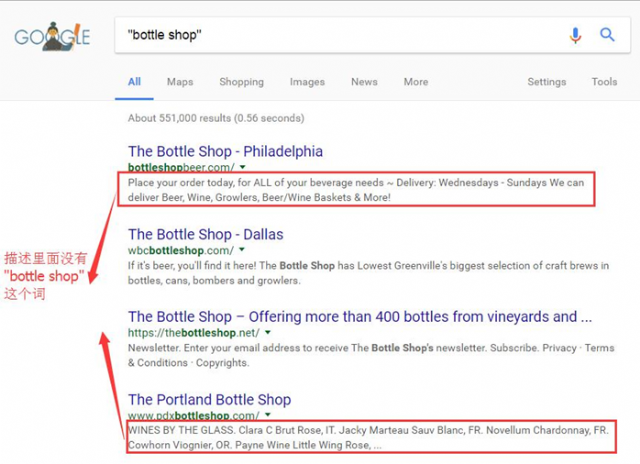The image size is (640, 464).
Task: Switch to the Maps tab
Action: click(180, 82)
